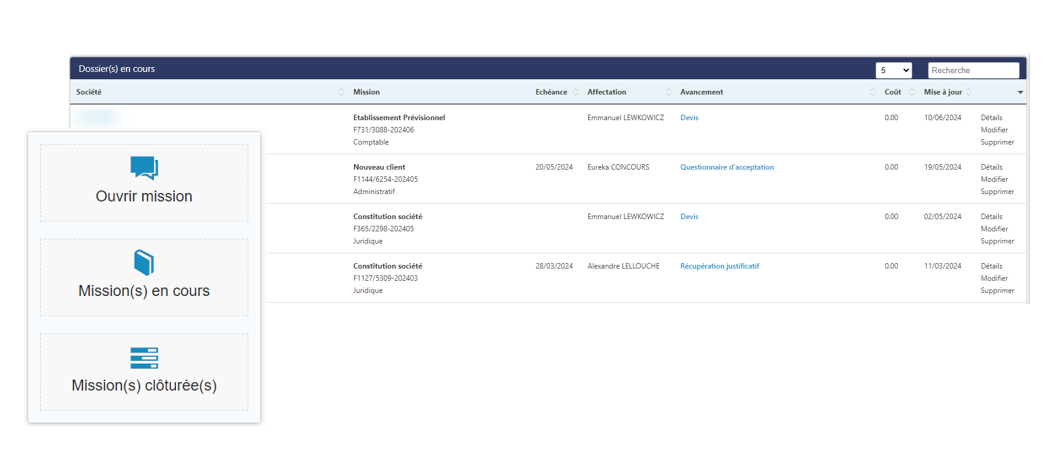Sort the table by Société column

coord(342,93)
